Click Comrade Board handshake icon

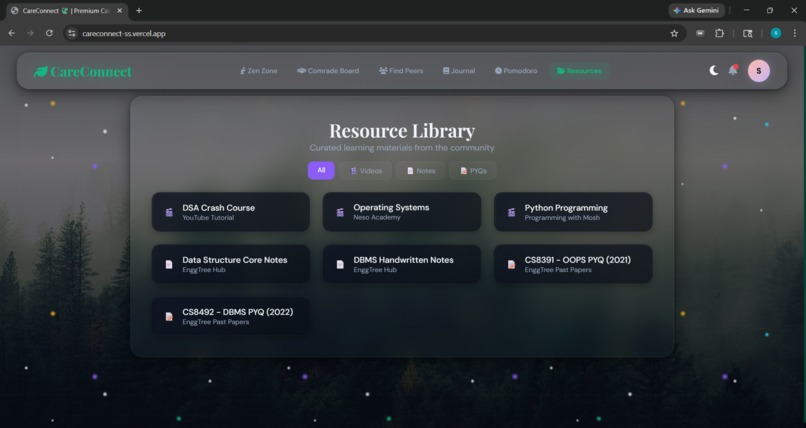(x=301, y=71)
